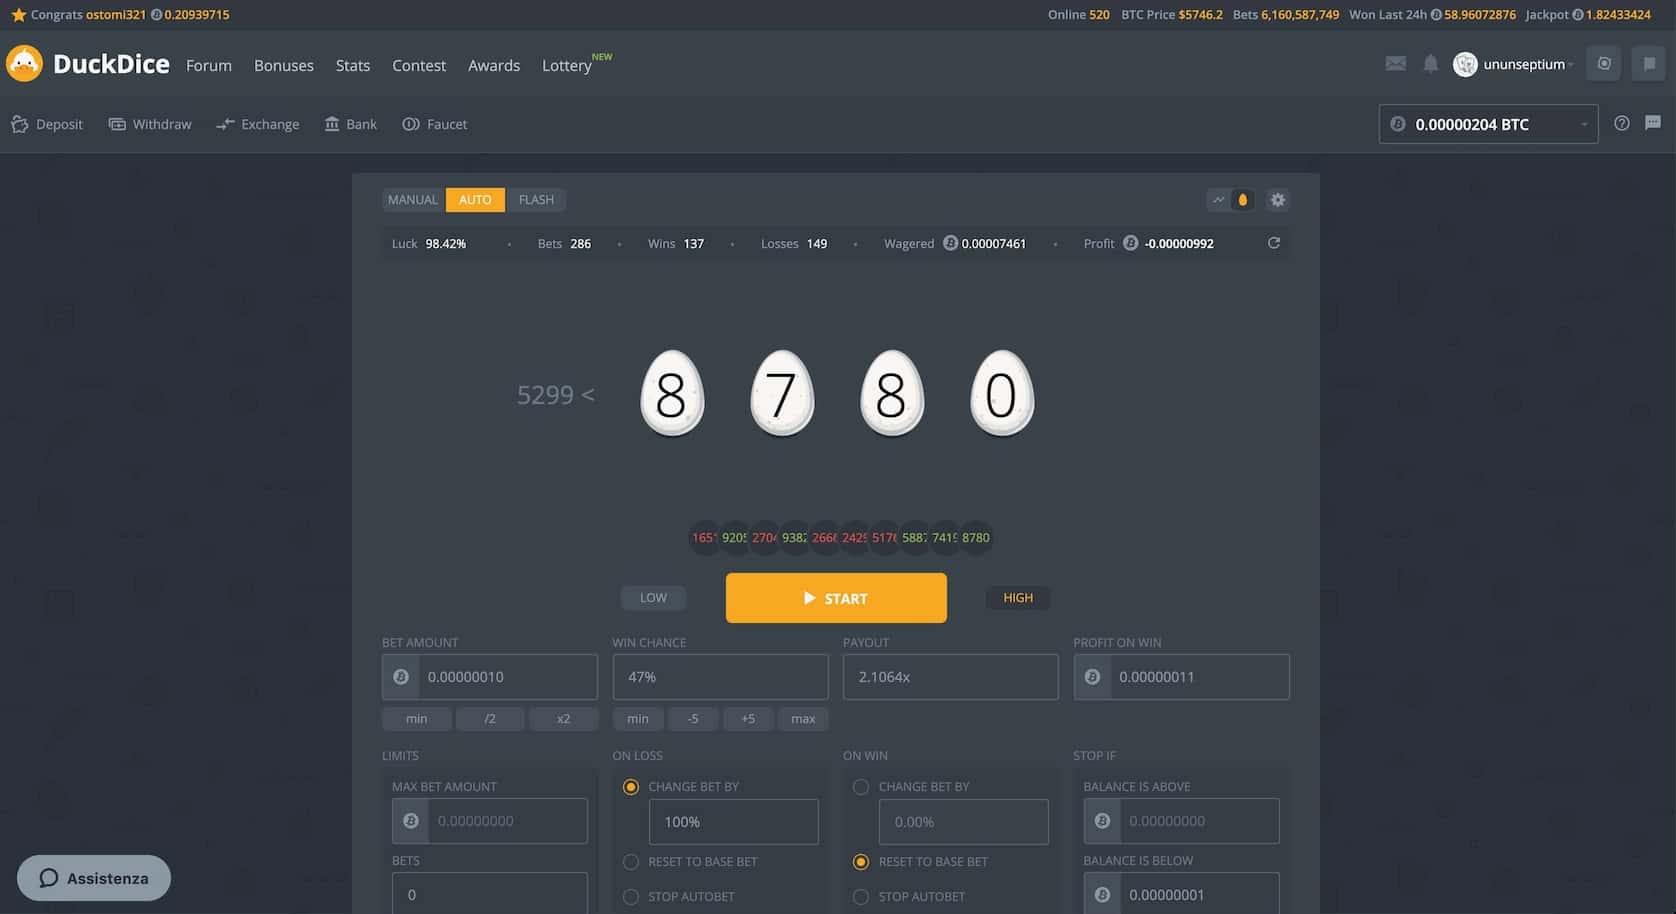Open the notifications bell
The width and height of the screenshot is (1676, 914).
point(1430,64)
